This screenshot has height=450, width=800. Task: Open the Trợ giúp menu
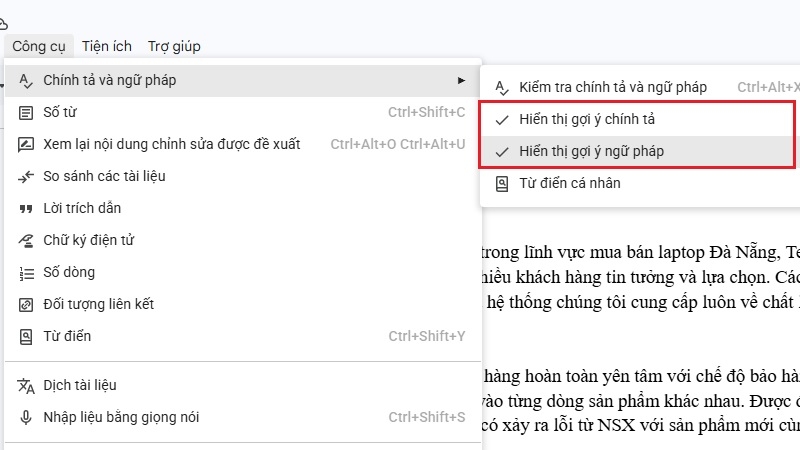[x=174, y=46]
